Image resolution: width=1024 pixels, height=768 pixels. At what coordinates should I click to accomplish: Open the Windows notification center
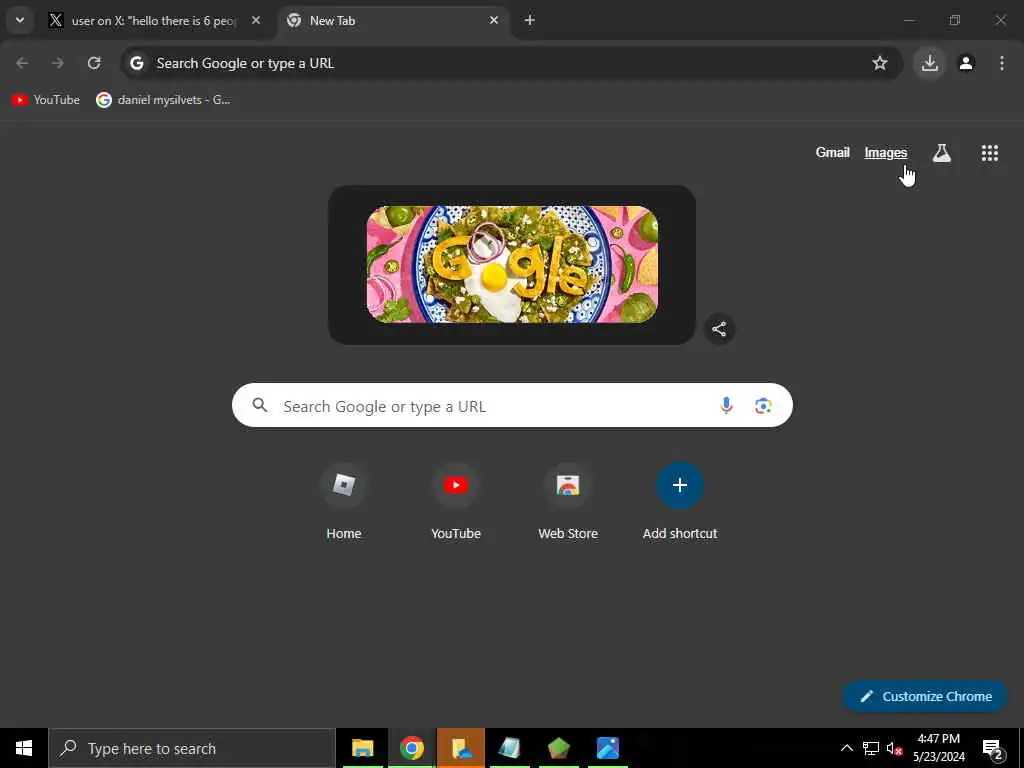(993, 749)
